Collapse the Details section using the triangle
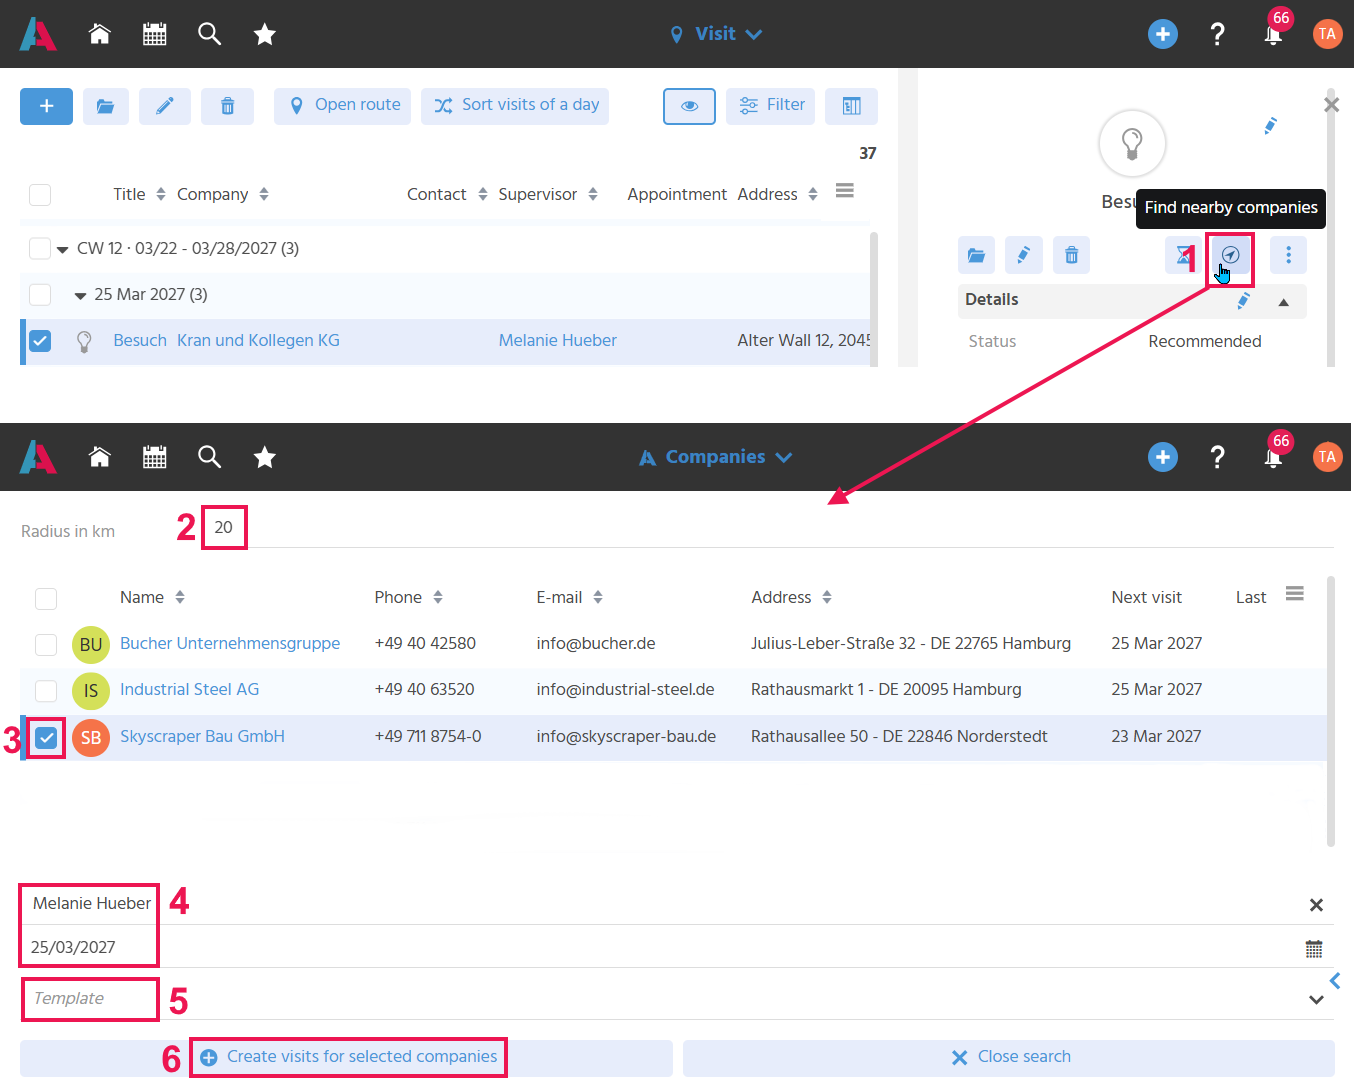1354x1089 pixels. click(1284, 302)
